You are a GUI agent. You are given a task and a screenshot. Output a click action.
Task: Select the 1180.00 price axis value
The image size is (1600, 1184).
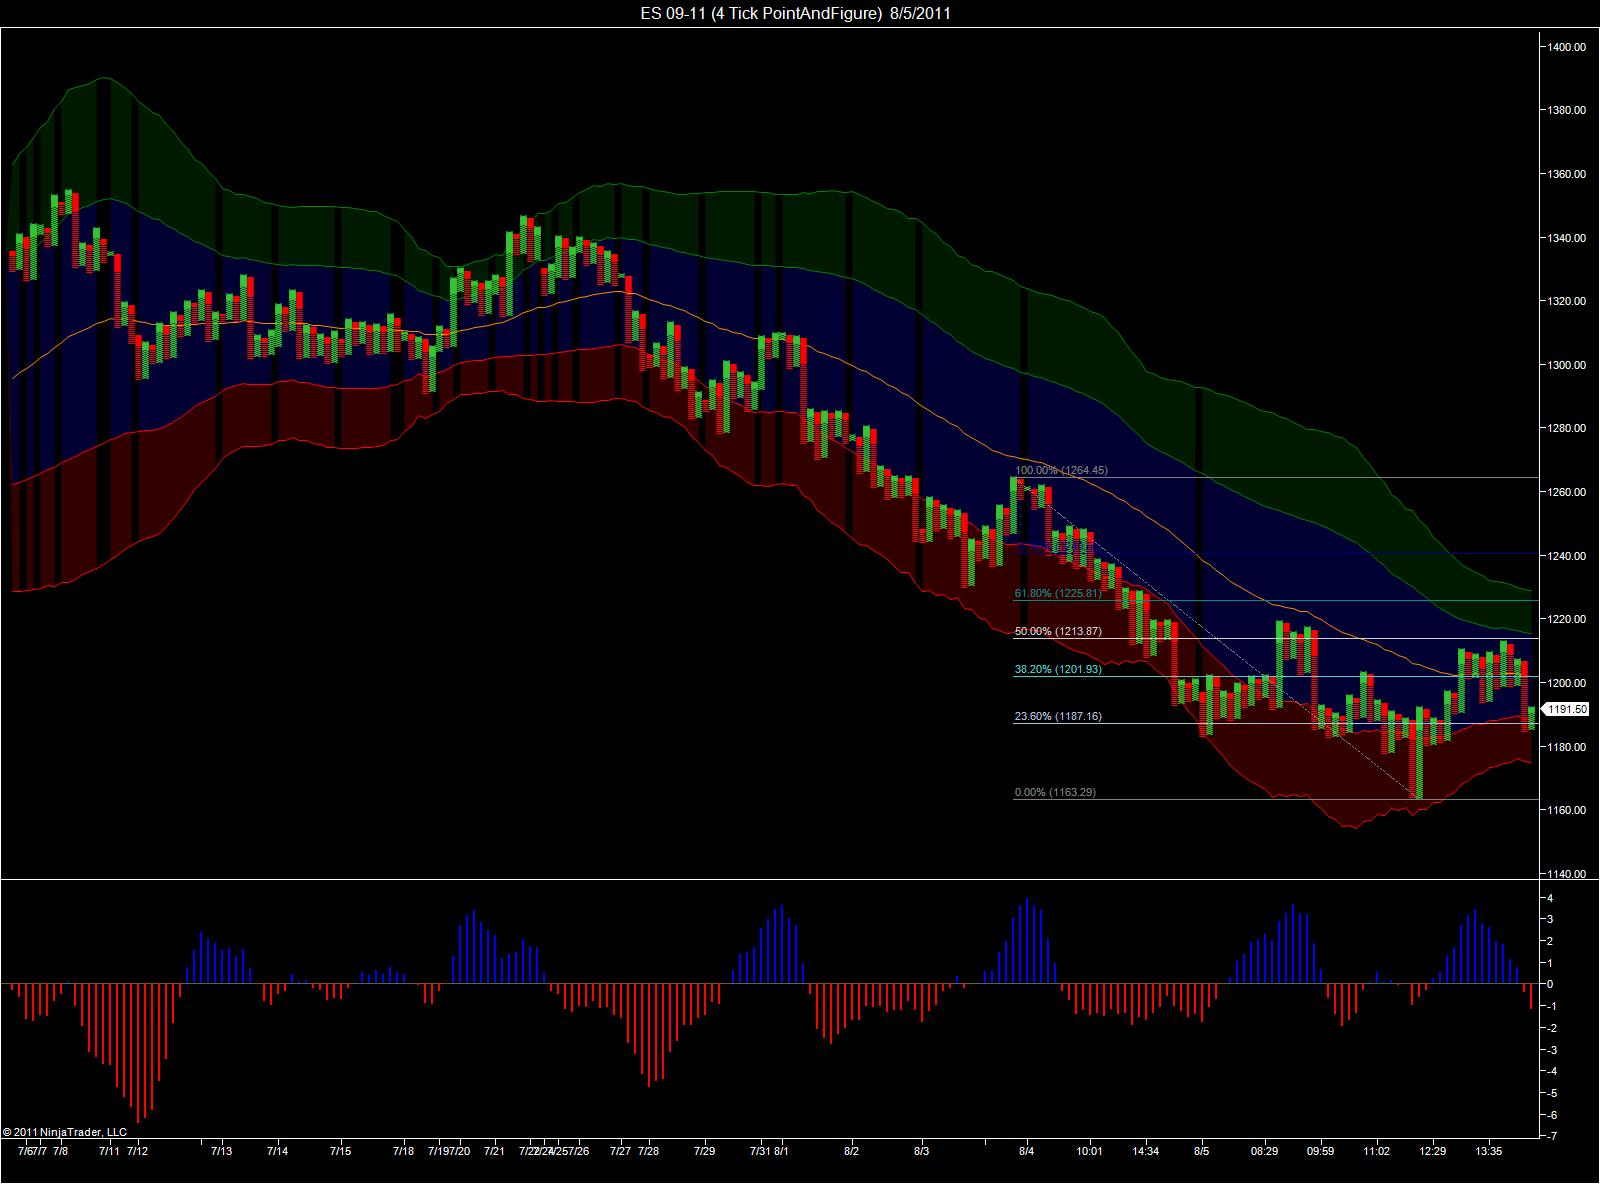click(1566, 747)
